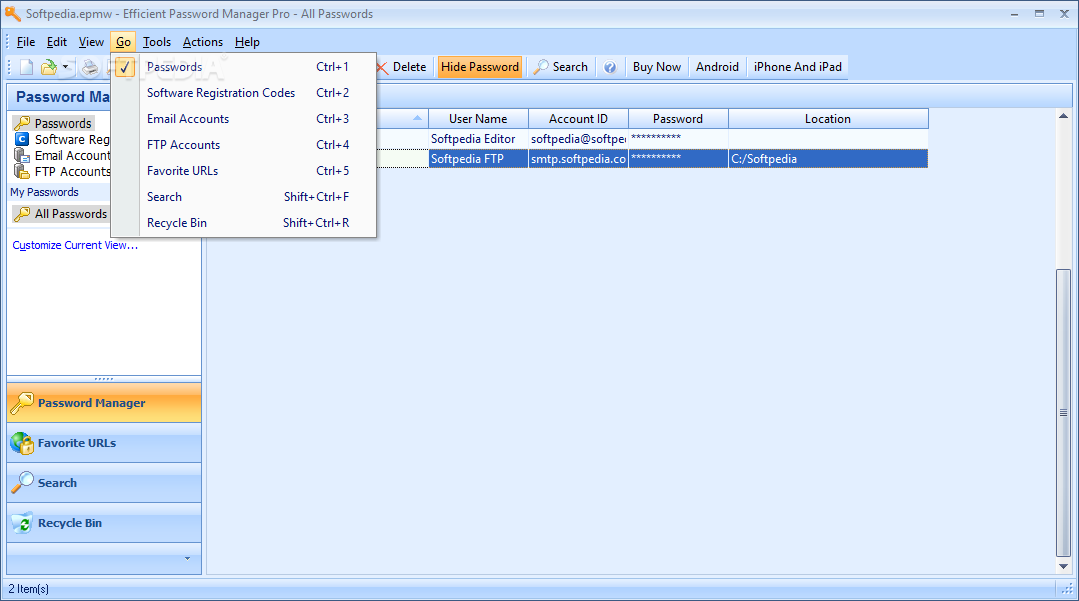Screen dimensions: 1079x601
Task: Choose FTP Accounts in the Go menu
Action: click(x=244, y=145)
